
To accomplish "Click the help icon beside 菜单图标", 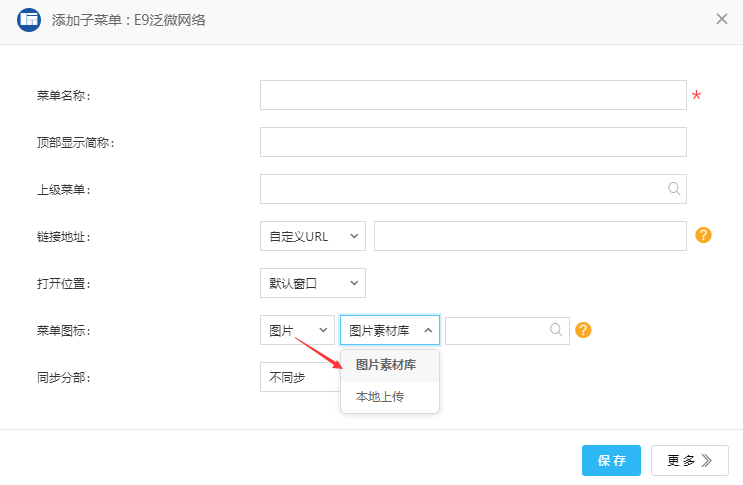I will pyautogui.click(x=584, y=330).
